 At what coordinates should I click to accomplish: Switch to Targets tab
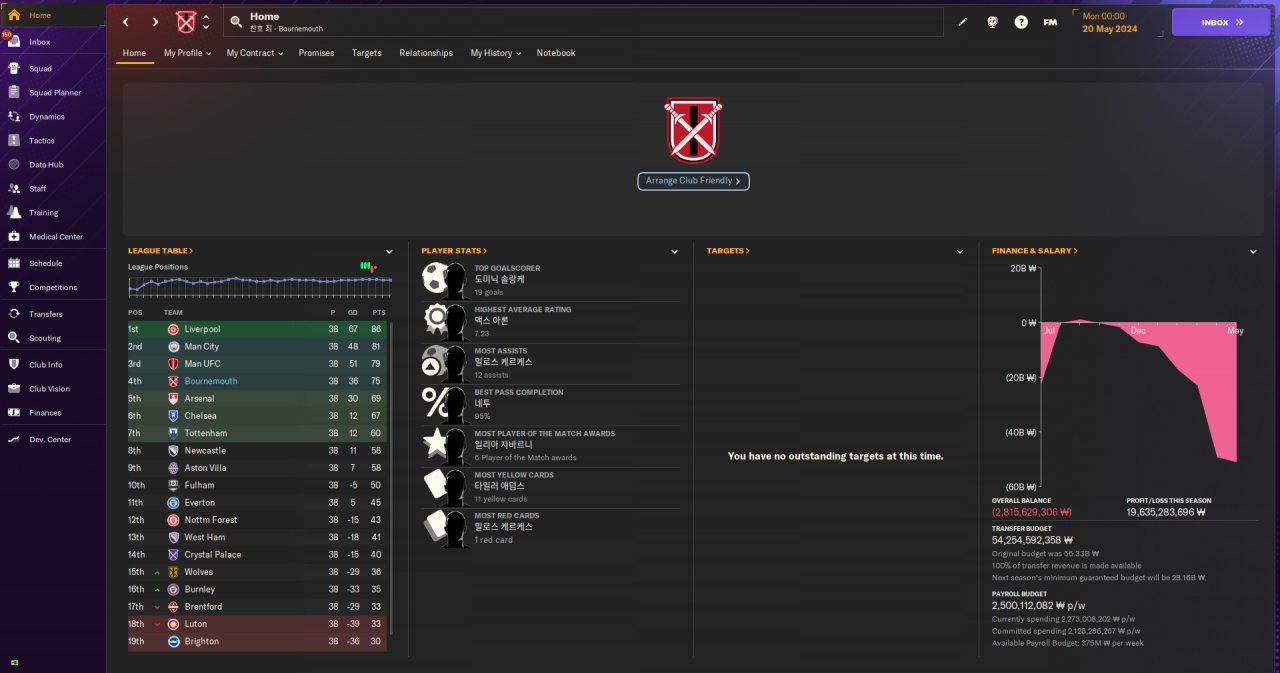click(x=367, y=53)
